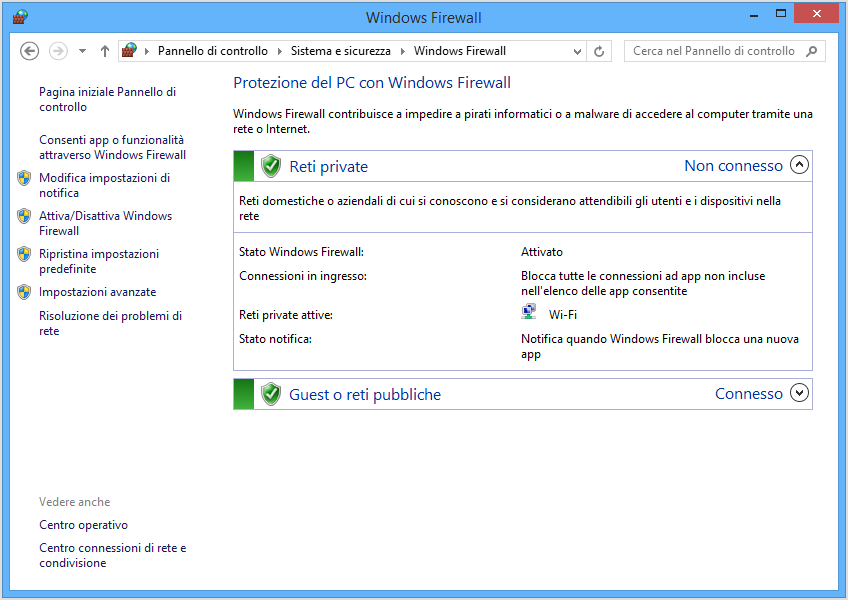Close the Windows Firewall window
Screen dimensions: 848x600
(816, 14)
